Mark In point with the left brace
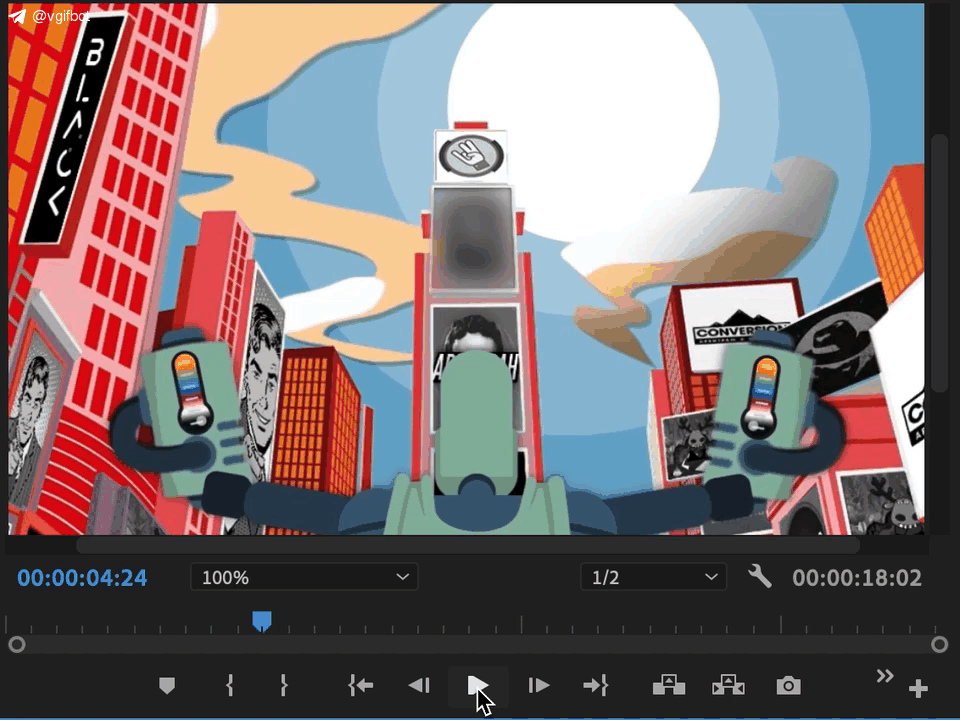The height and width of the screenshot is (720, 960). click(x=230, y=685)
